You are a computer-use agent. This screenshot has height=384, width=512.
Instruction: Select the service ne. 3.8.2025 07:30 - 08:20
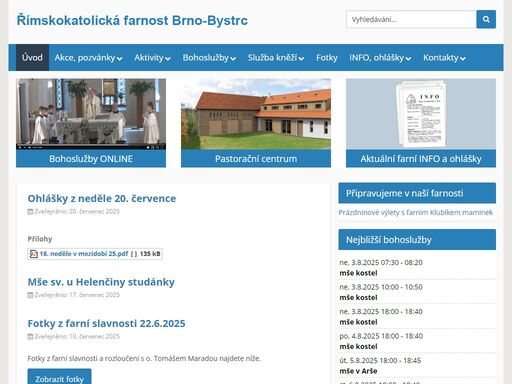pyautogui.click(x=381, y=263)
